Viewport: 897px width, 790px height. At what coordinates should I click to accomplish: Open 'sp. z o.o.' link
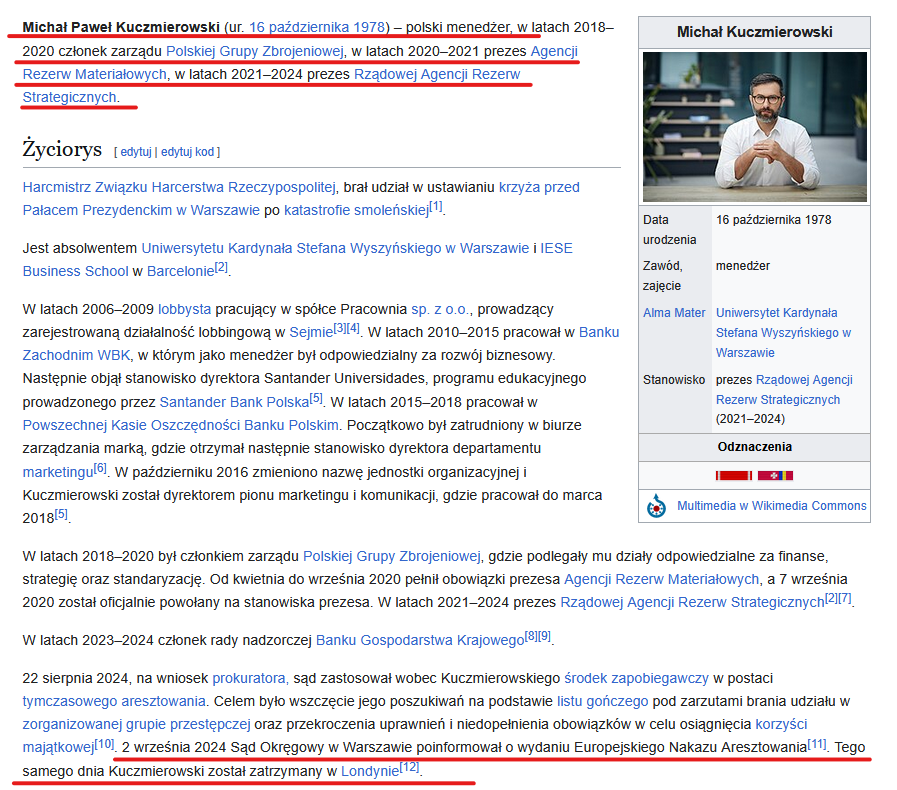pyautogui.click(x=440, y=309)
